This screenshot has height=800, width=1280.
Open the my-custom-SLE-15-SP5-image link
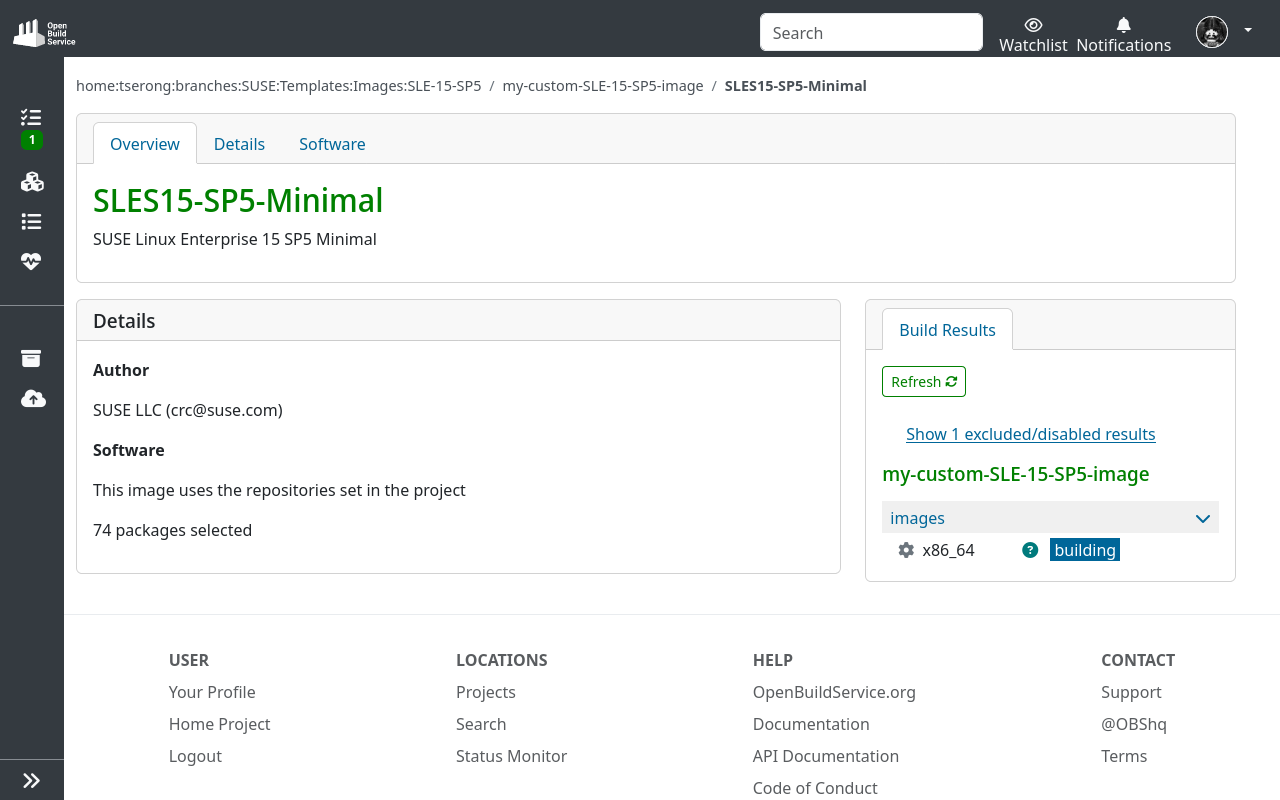[1015, 474]
